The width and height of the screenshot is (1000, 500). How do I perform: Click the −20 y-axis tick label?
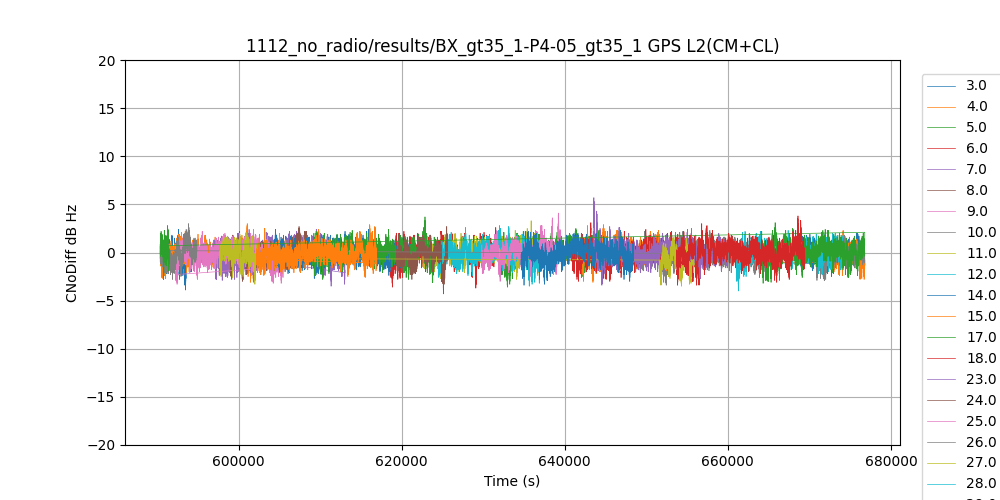[x=103, y=445]
